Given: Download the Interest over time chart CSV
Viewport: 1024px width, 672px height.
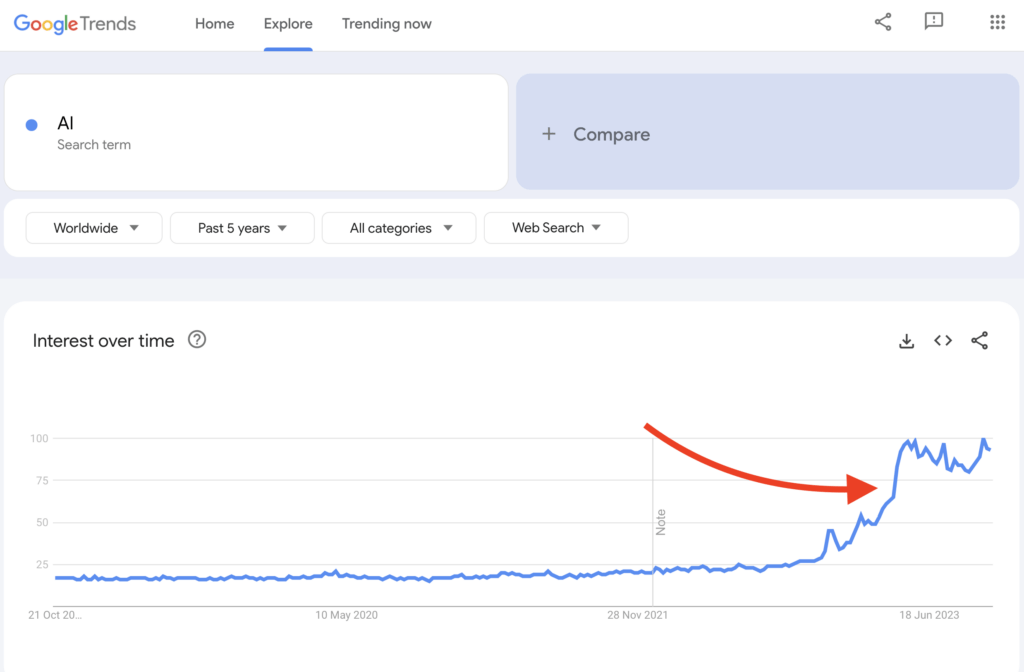Looking at the screenshot, I should coord(907,341).
